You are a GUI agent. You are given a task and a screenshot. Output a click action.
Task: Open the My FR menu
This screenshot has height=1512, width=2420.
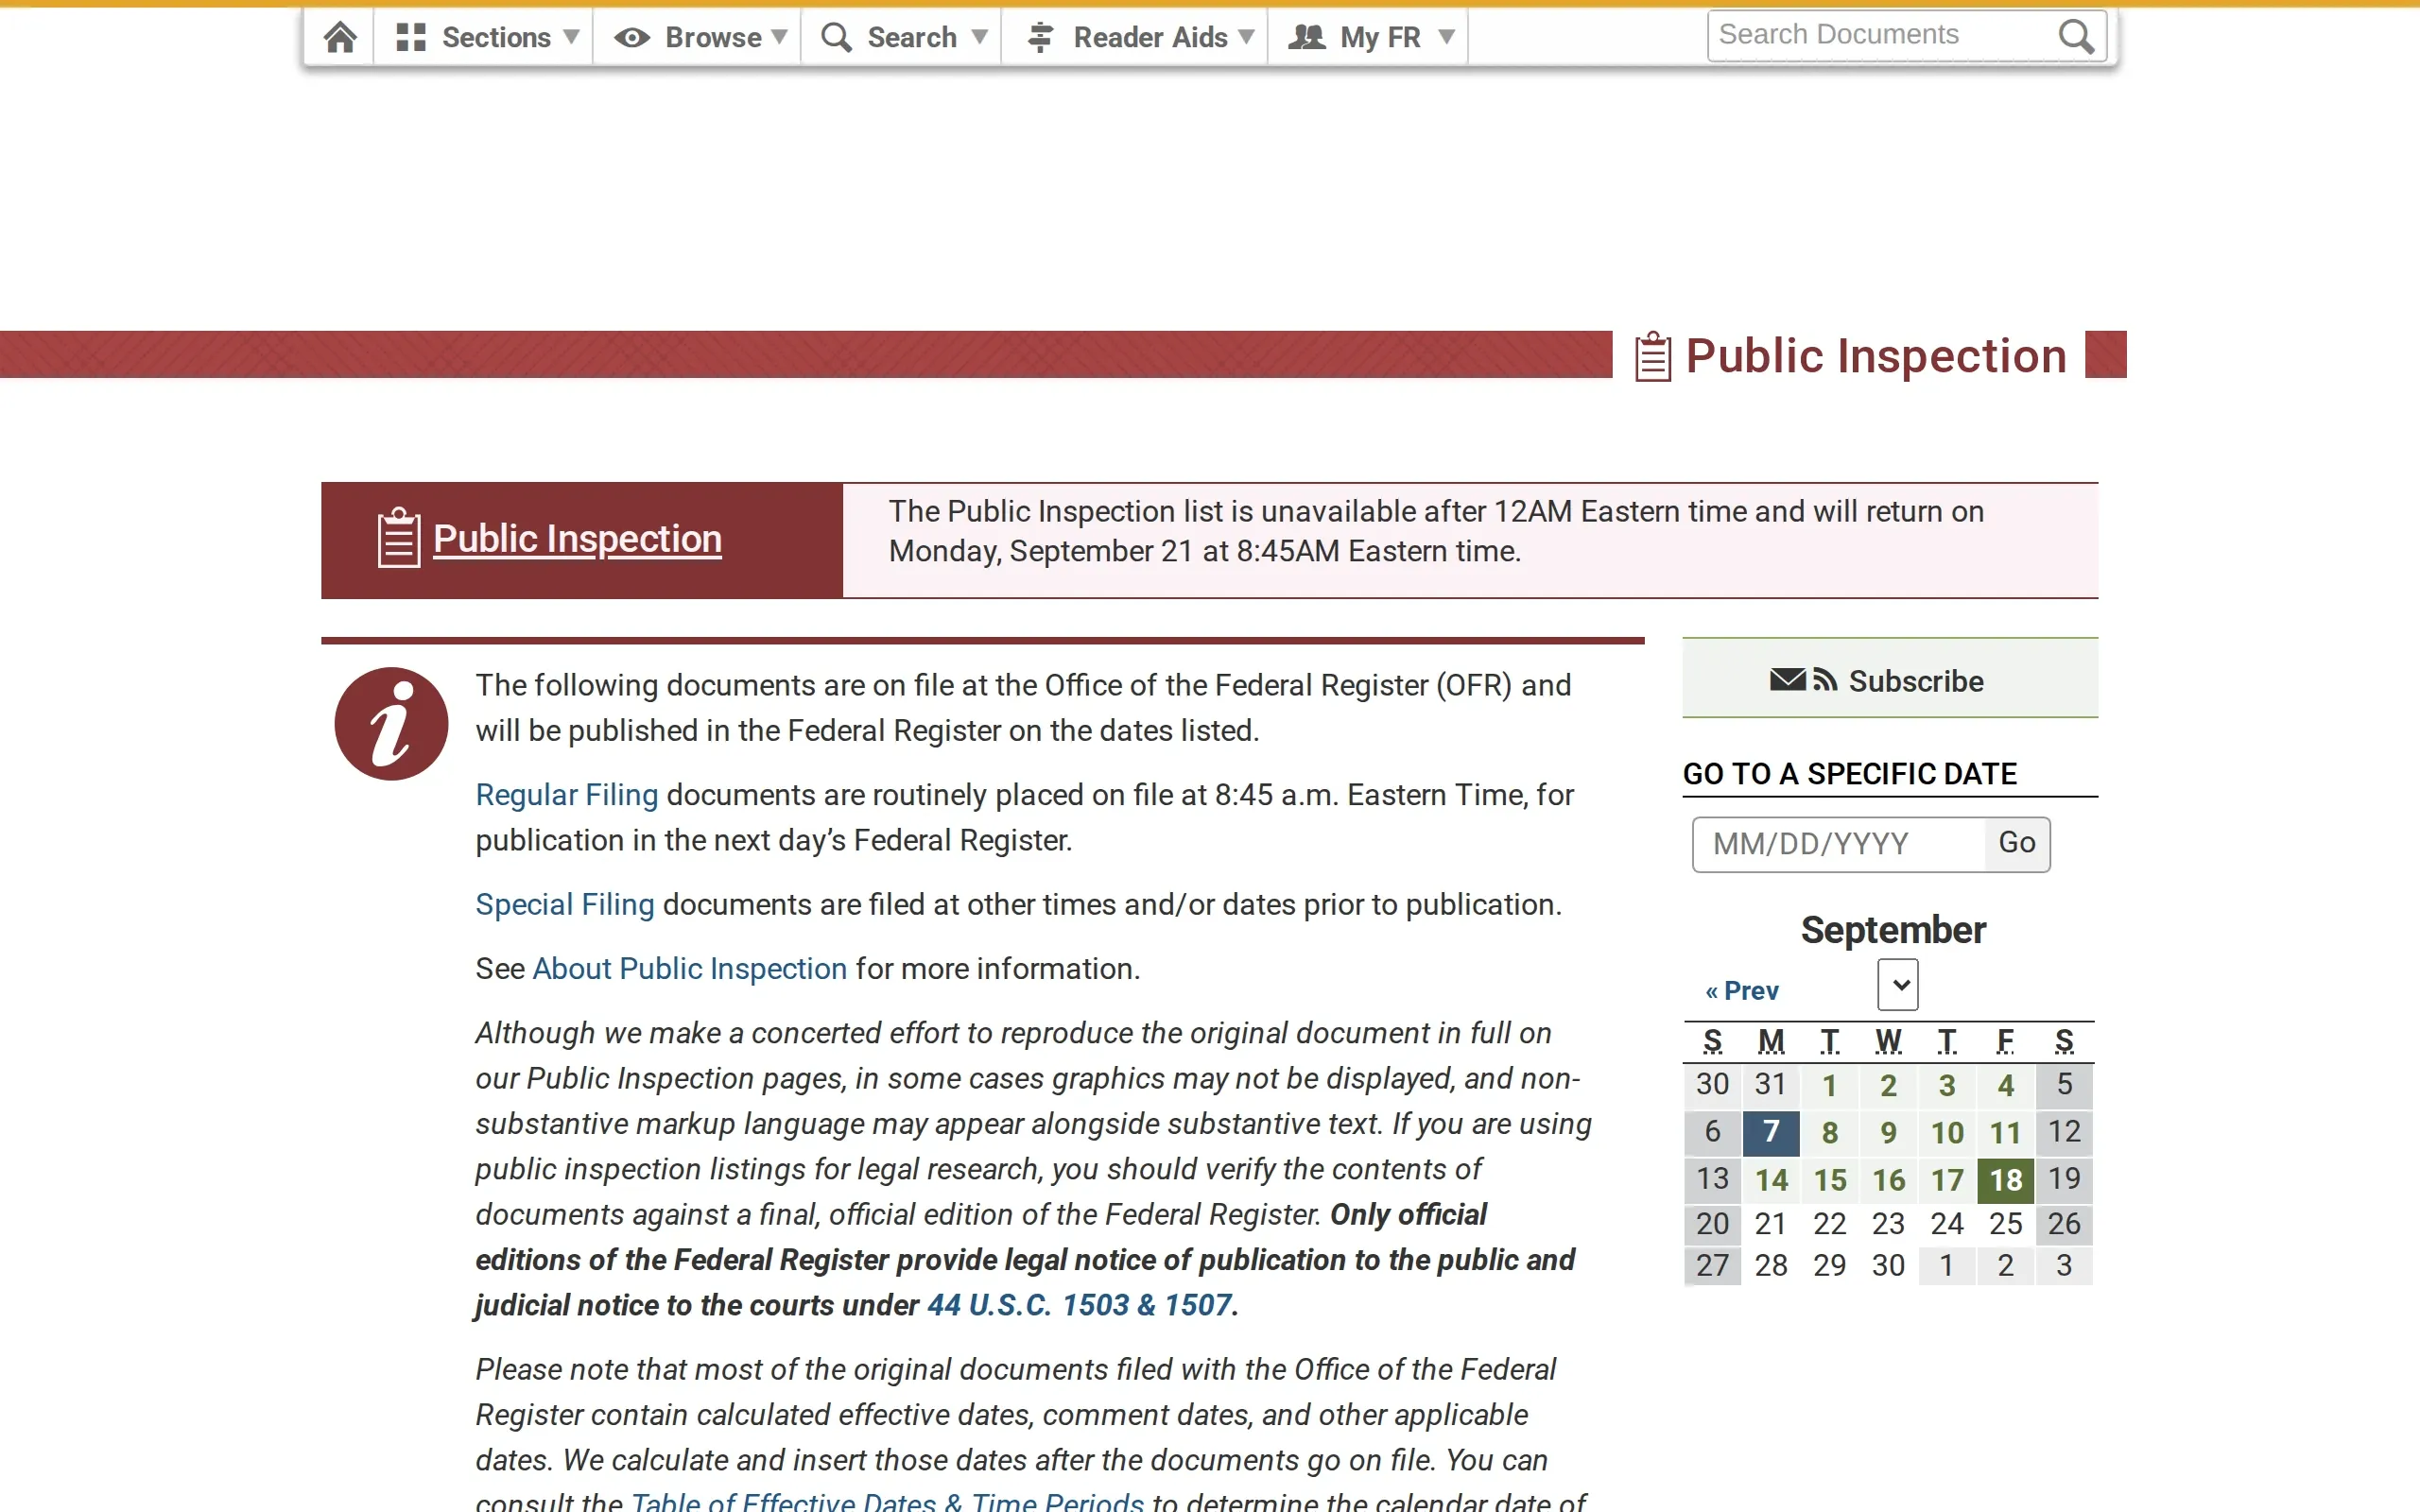click(1369, 37)
